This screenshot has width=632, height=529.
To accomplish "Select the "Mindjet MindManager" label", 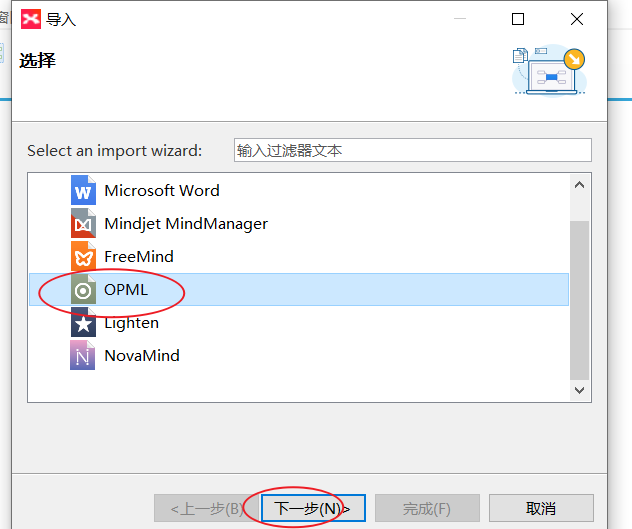I will pyautogui.click(x=186, y=224).
